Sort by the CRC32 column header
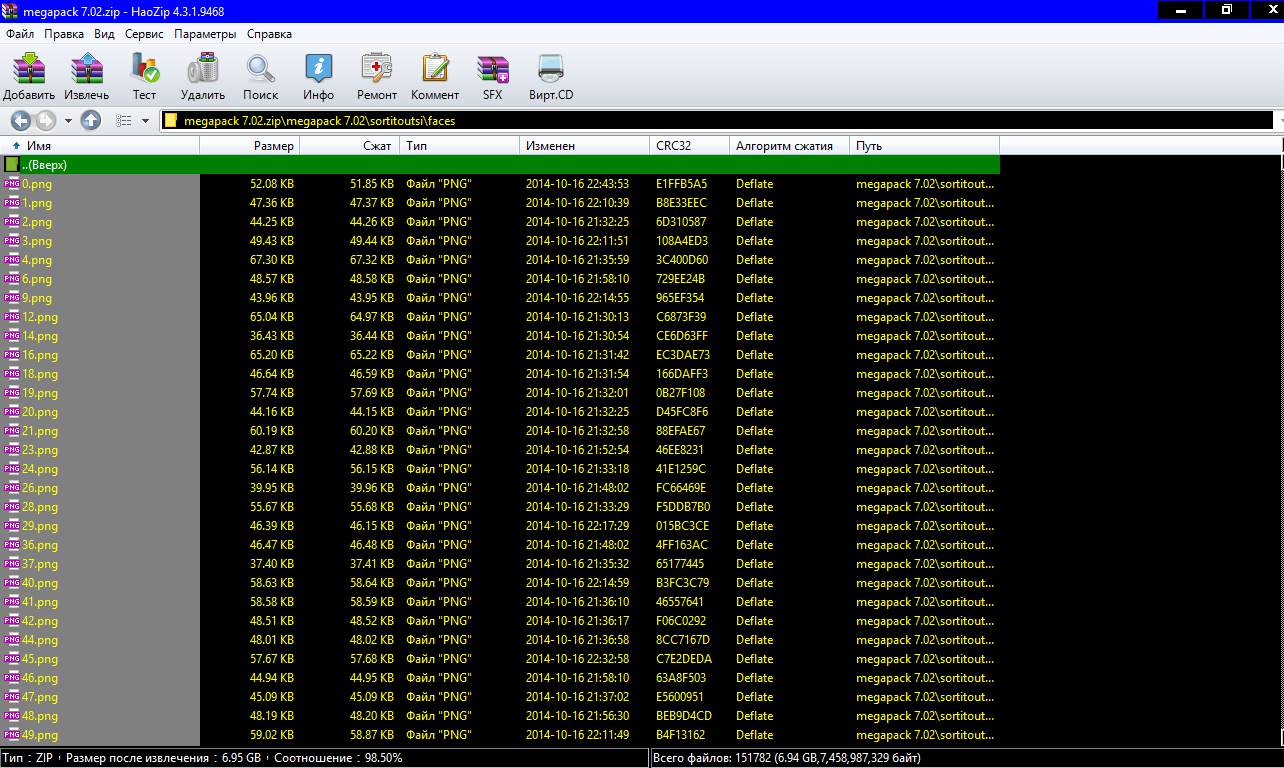The width and height of the screenshot is (1284, 768). pyautogui.click(x=689, y=146)
